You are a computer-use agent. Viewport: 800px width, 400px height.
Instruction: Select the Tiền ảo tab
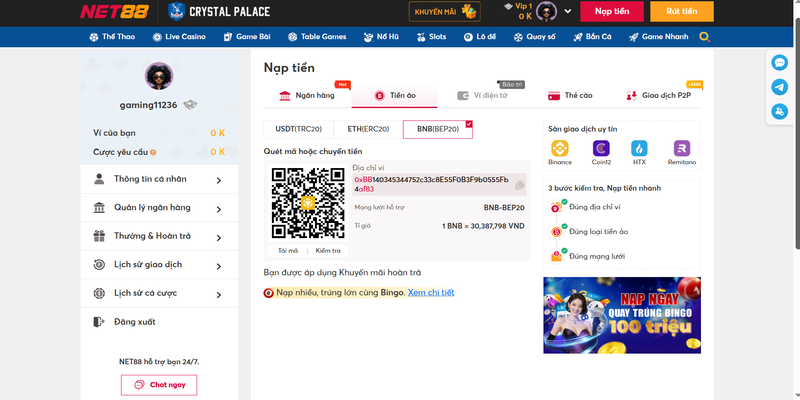(394, 95)
